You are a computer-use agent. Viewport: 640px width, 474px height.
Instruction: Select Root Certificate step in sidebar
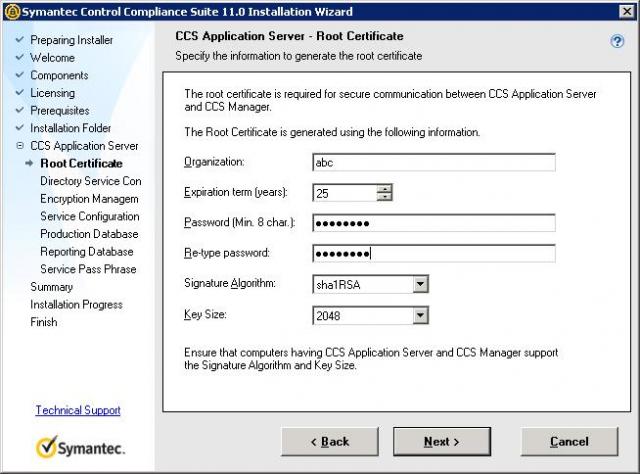point(82,163)
